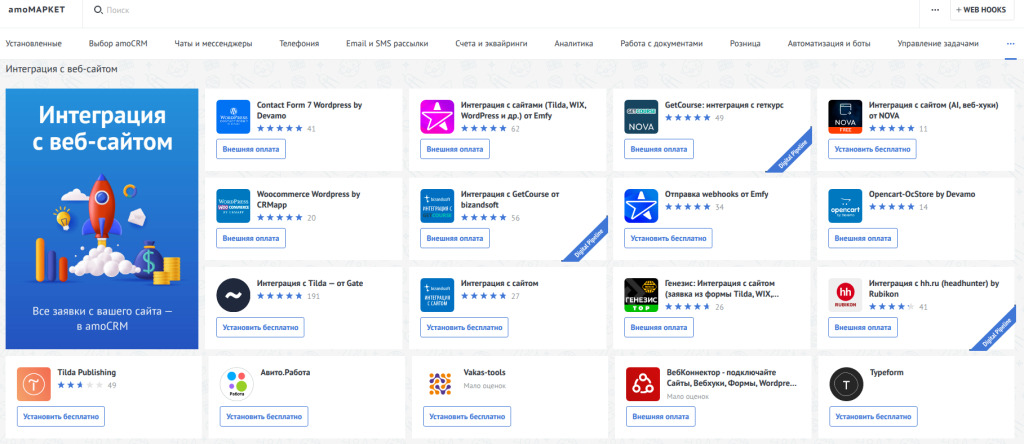Image resolution: width=1024 pixels, height=444 pixels.
Task: Open the Vakas-tools logo icon
Action: 440,384
